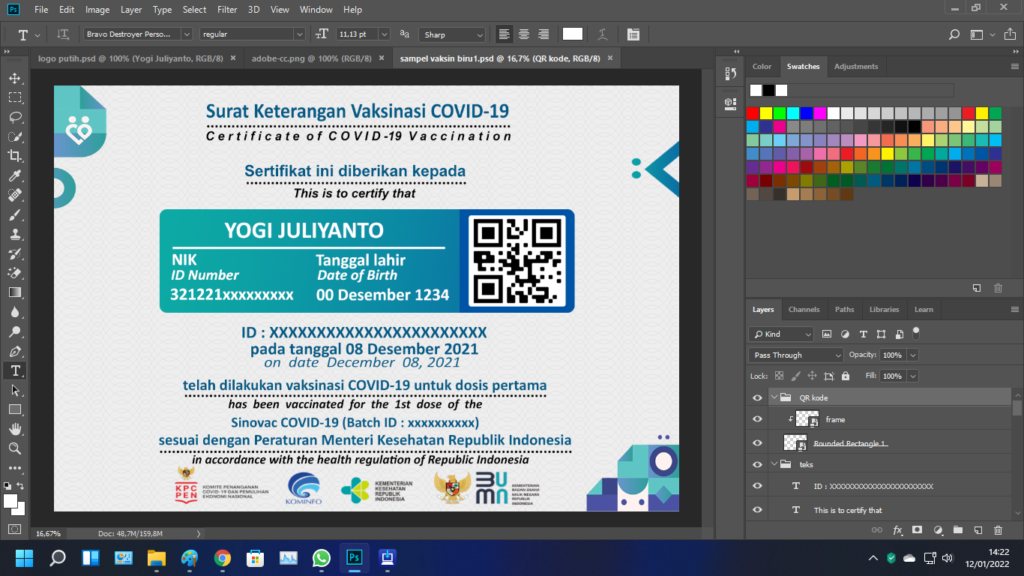Toggle visibility of the frame layer
Screen dimensions: 1024x576
click(757, 419)
